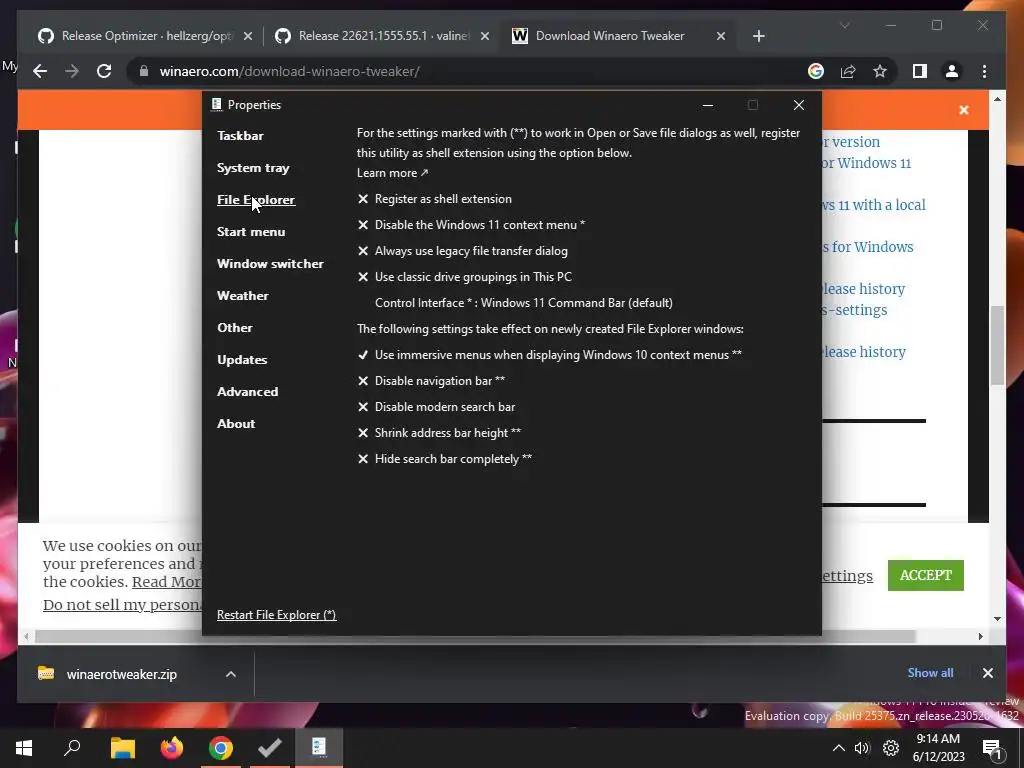Toggle Disable navigation bar

pos(431,381)
